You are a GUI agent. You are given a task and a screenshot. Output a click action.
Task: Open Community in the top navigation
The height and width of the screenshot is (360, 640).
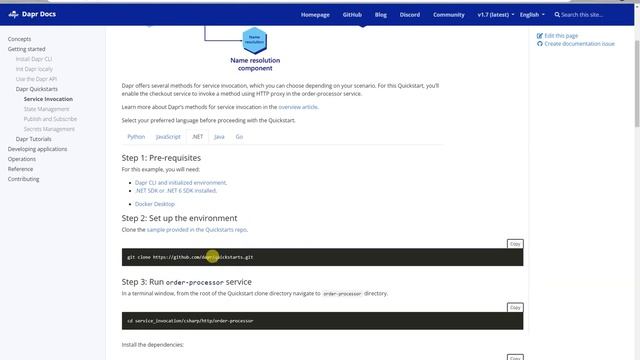(x=449, y=15)
